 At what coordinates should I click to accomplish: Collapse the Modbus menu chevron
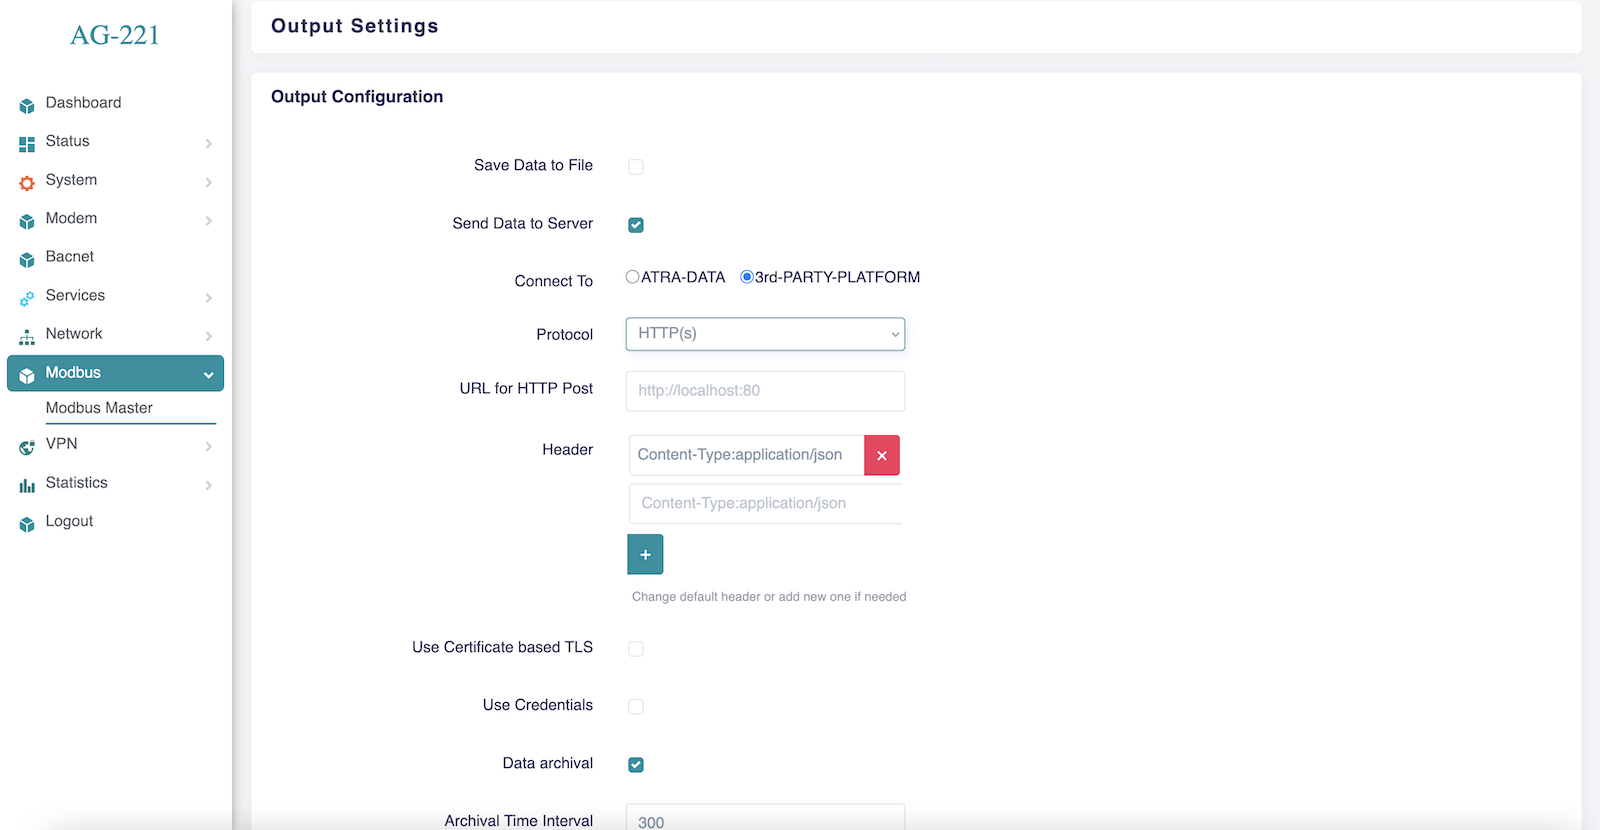[208, 375]
